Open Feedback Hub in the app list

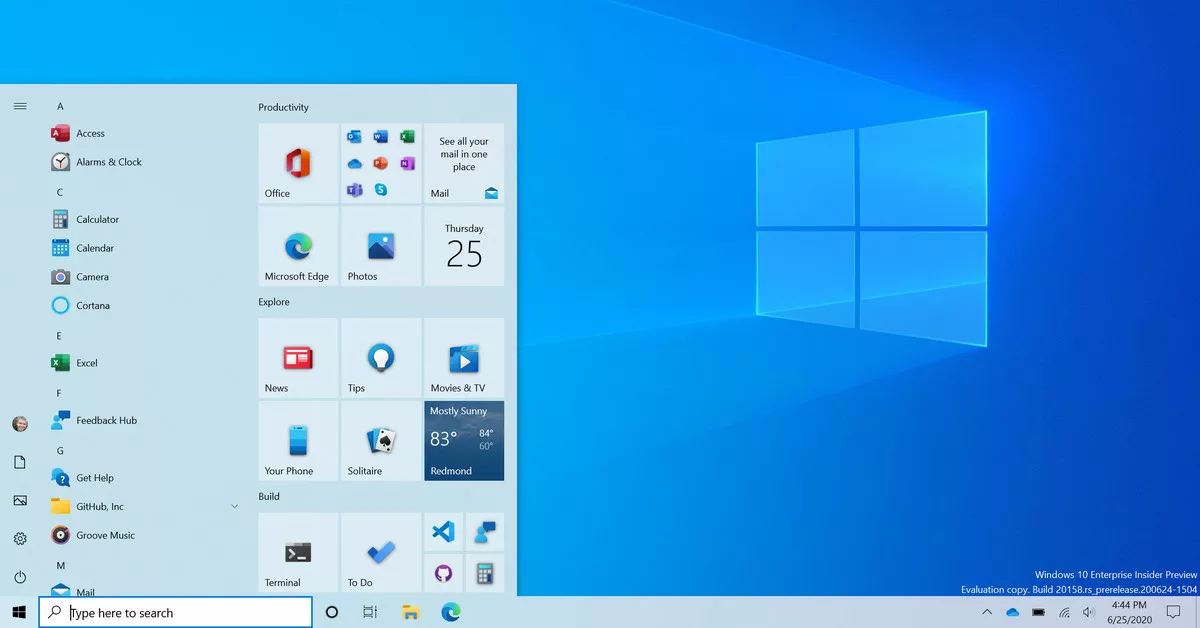(145, 420)
